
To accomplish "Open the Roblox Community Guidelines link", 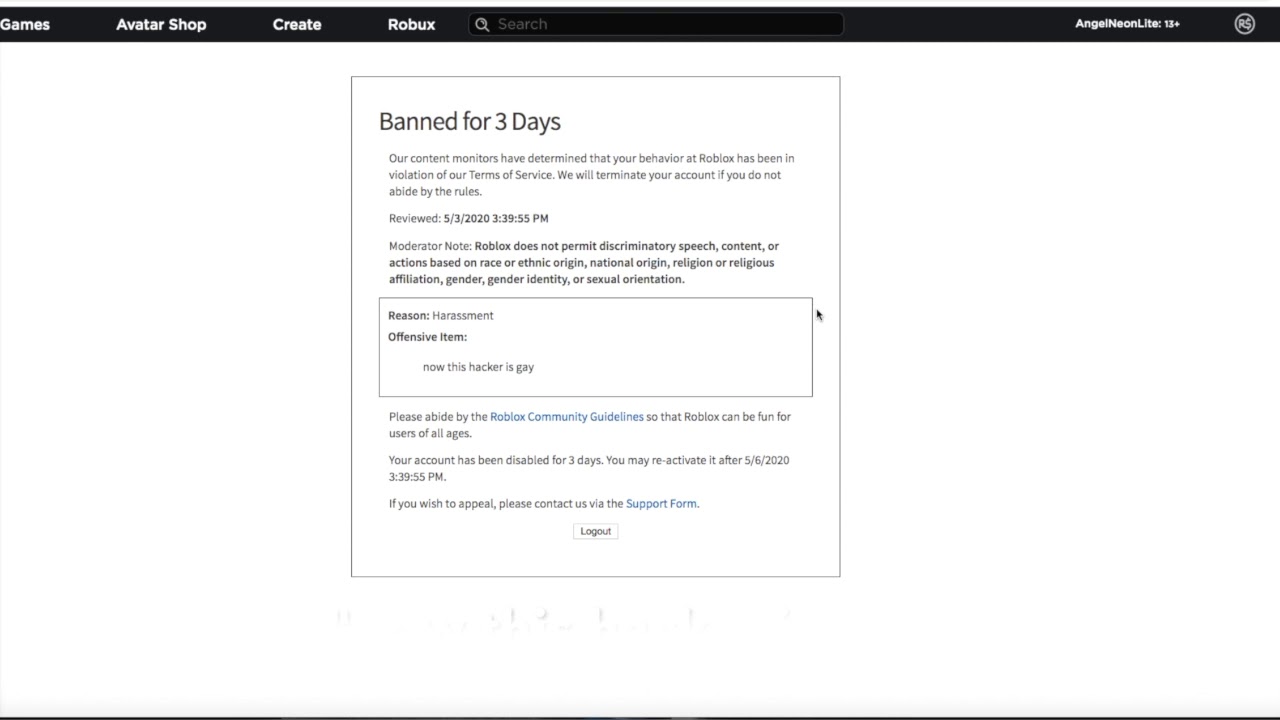I will click(x=567, y=417).
